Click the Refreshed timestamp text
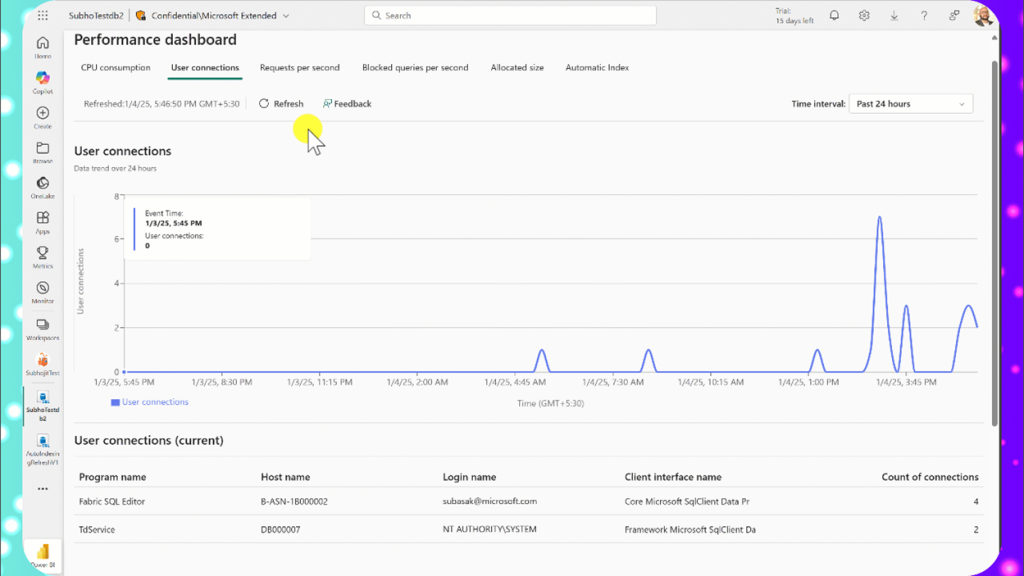Screen dimensions: 1024x576 [161, 104]
